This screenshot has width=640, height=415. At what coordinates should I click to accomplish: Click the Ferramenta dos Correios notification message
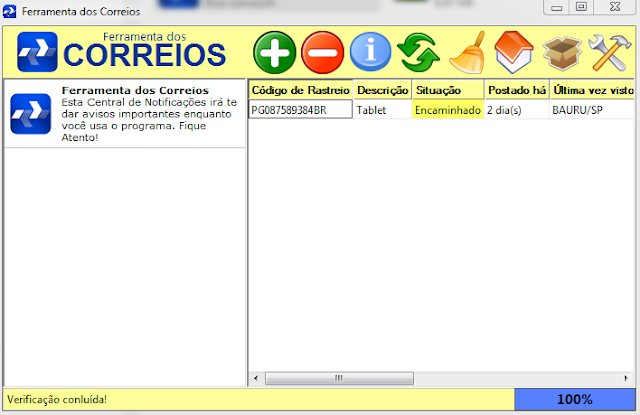(125, 113)
